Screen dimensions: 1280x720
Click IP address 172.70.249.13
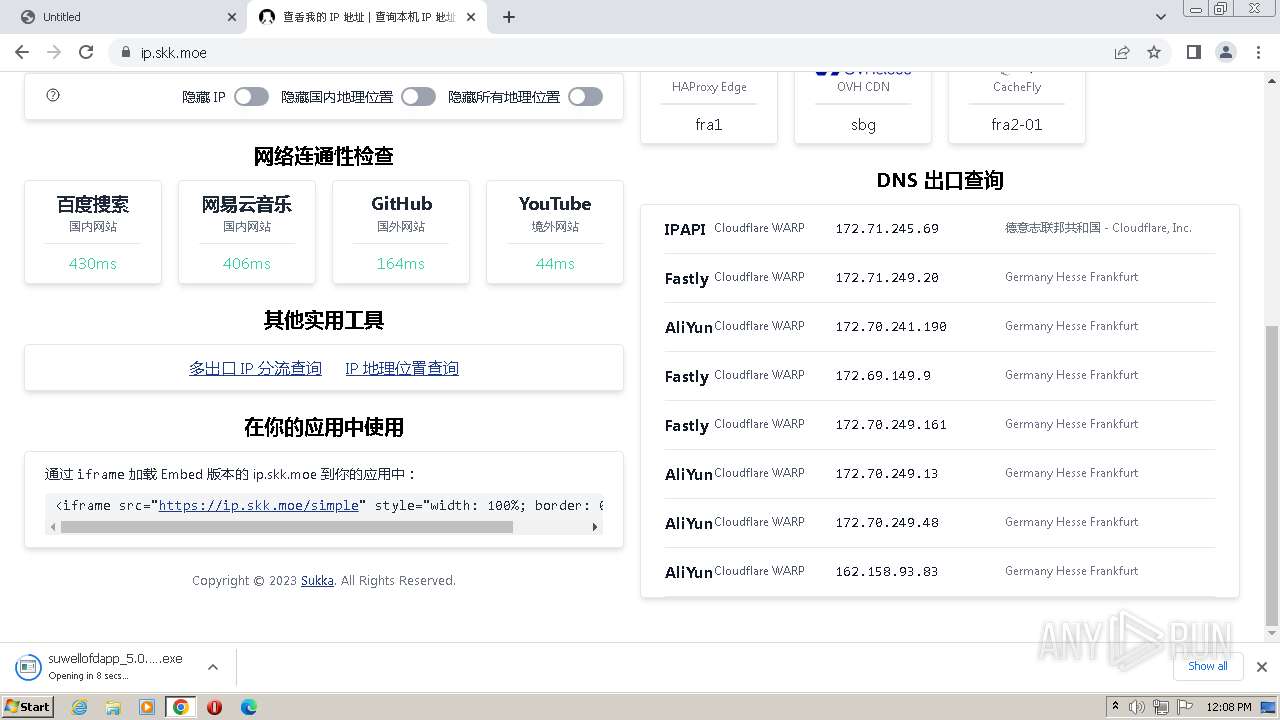(887, 474)
